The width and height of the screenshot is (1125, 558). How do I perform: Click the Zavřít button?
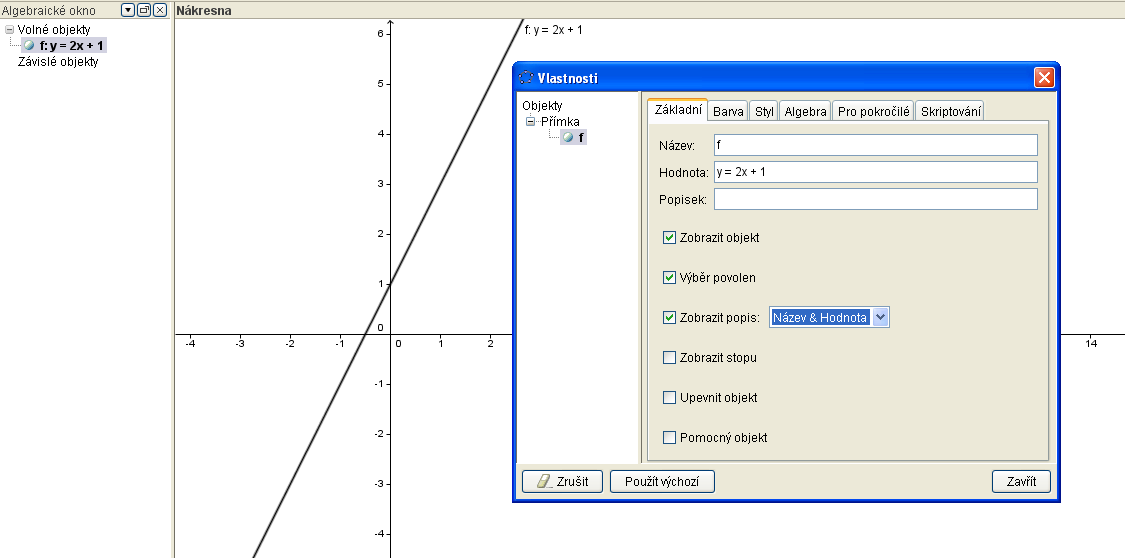tap(1021, 481)
